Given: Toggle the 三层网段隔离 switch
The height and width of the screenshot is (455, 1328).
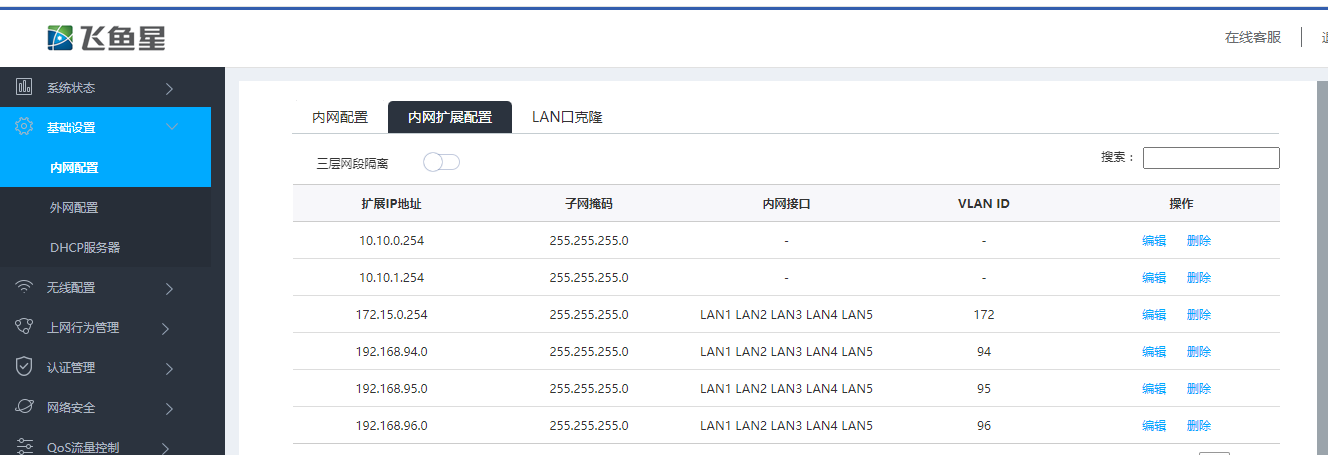Looking at the screenshot, I should tap(441, 162).
